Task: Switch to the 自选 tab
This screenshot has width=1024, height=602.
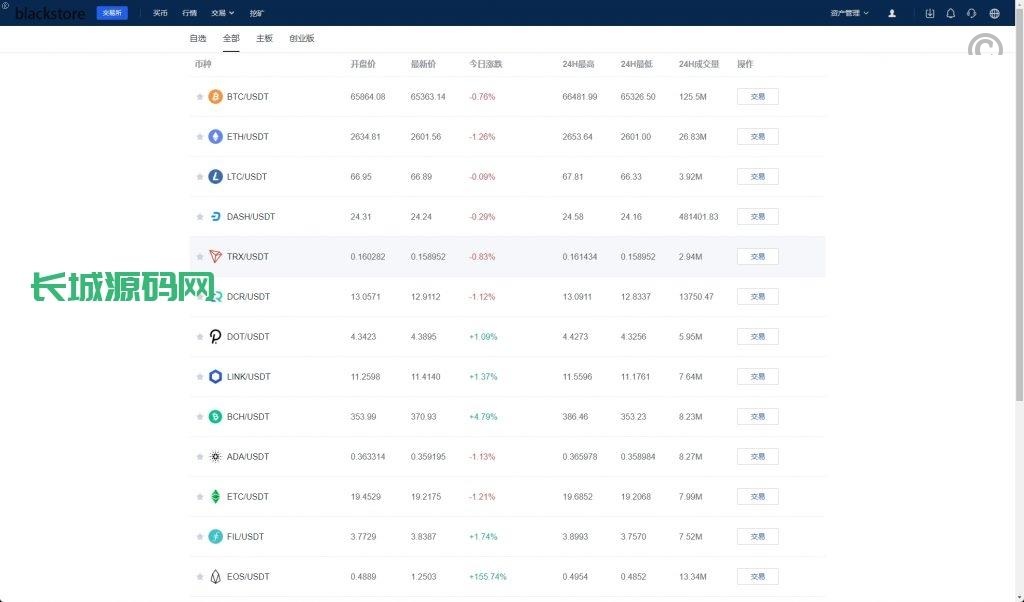Action: click(198, 38)
